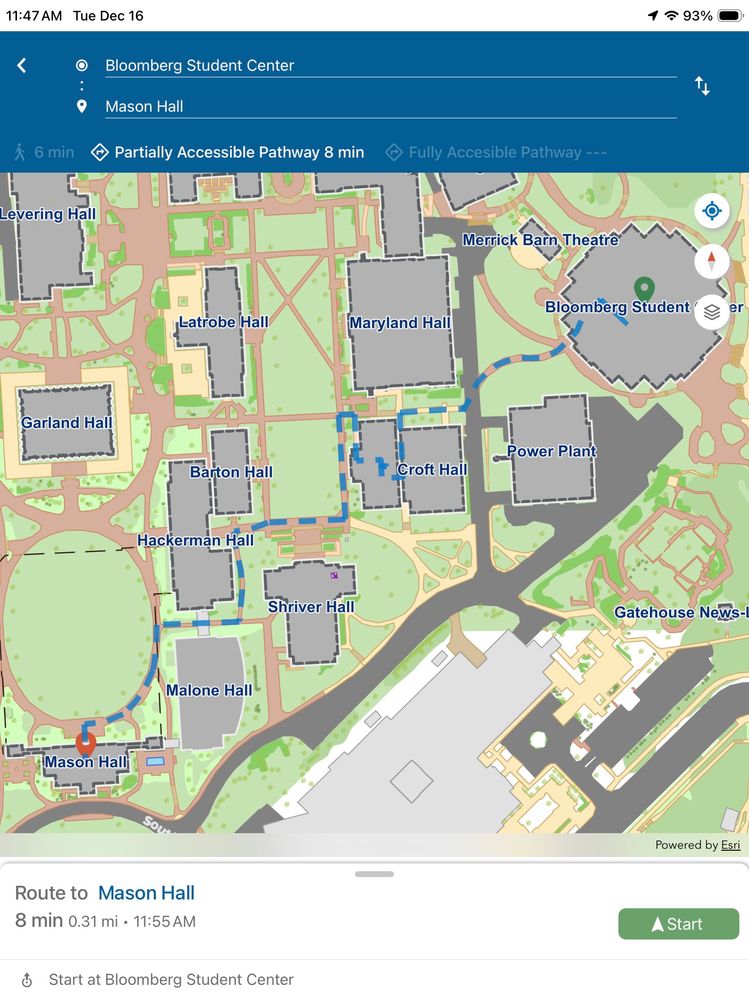Open the map layers icon
Viewport: 749px width, 999px height.
711,312
